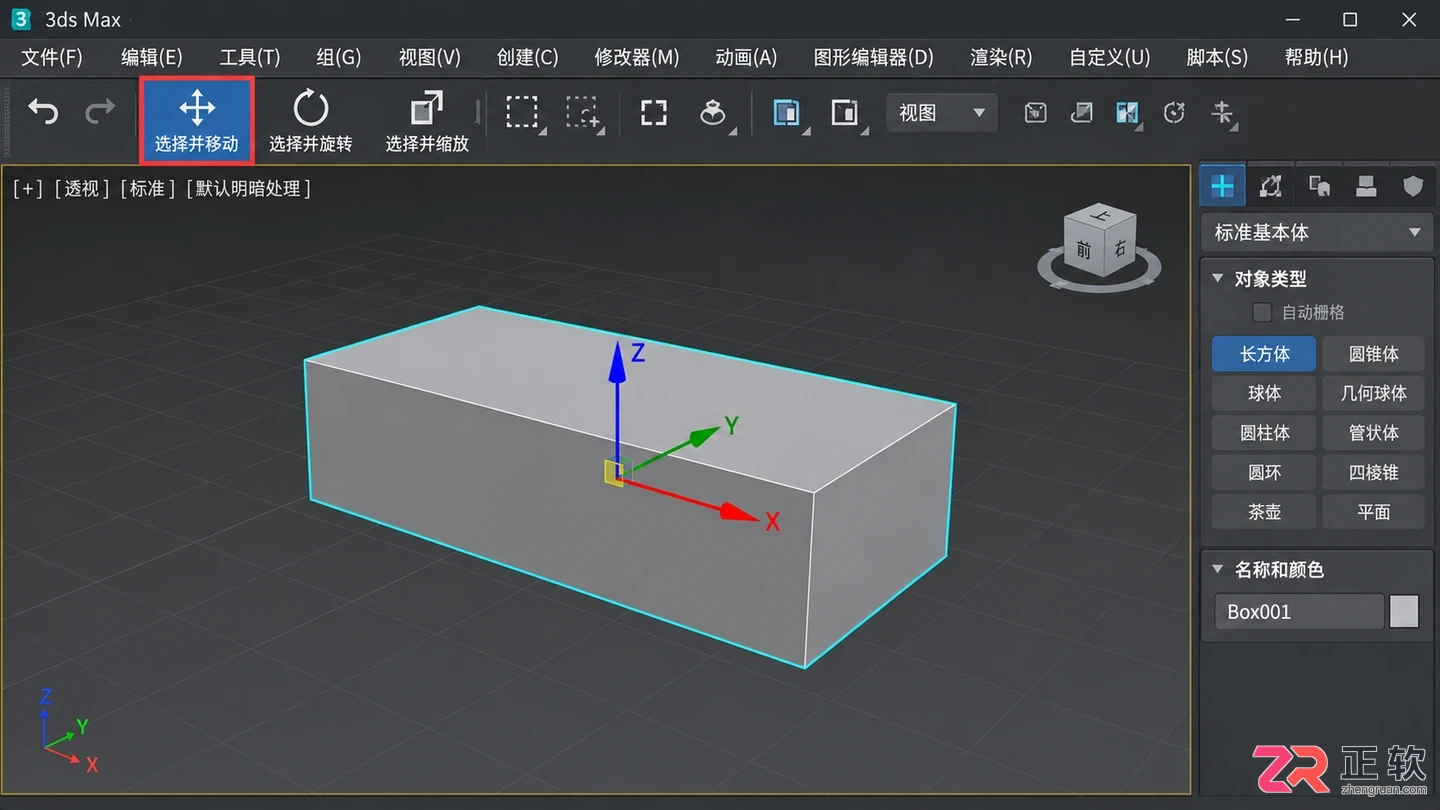
Task: Click the 几何球体 geosphere button
Action: 1373,393
